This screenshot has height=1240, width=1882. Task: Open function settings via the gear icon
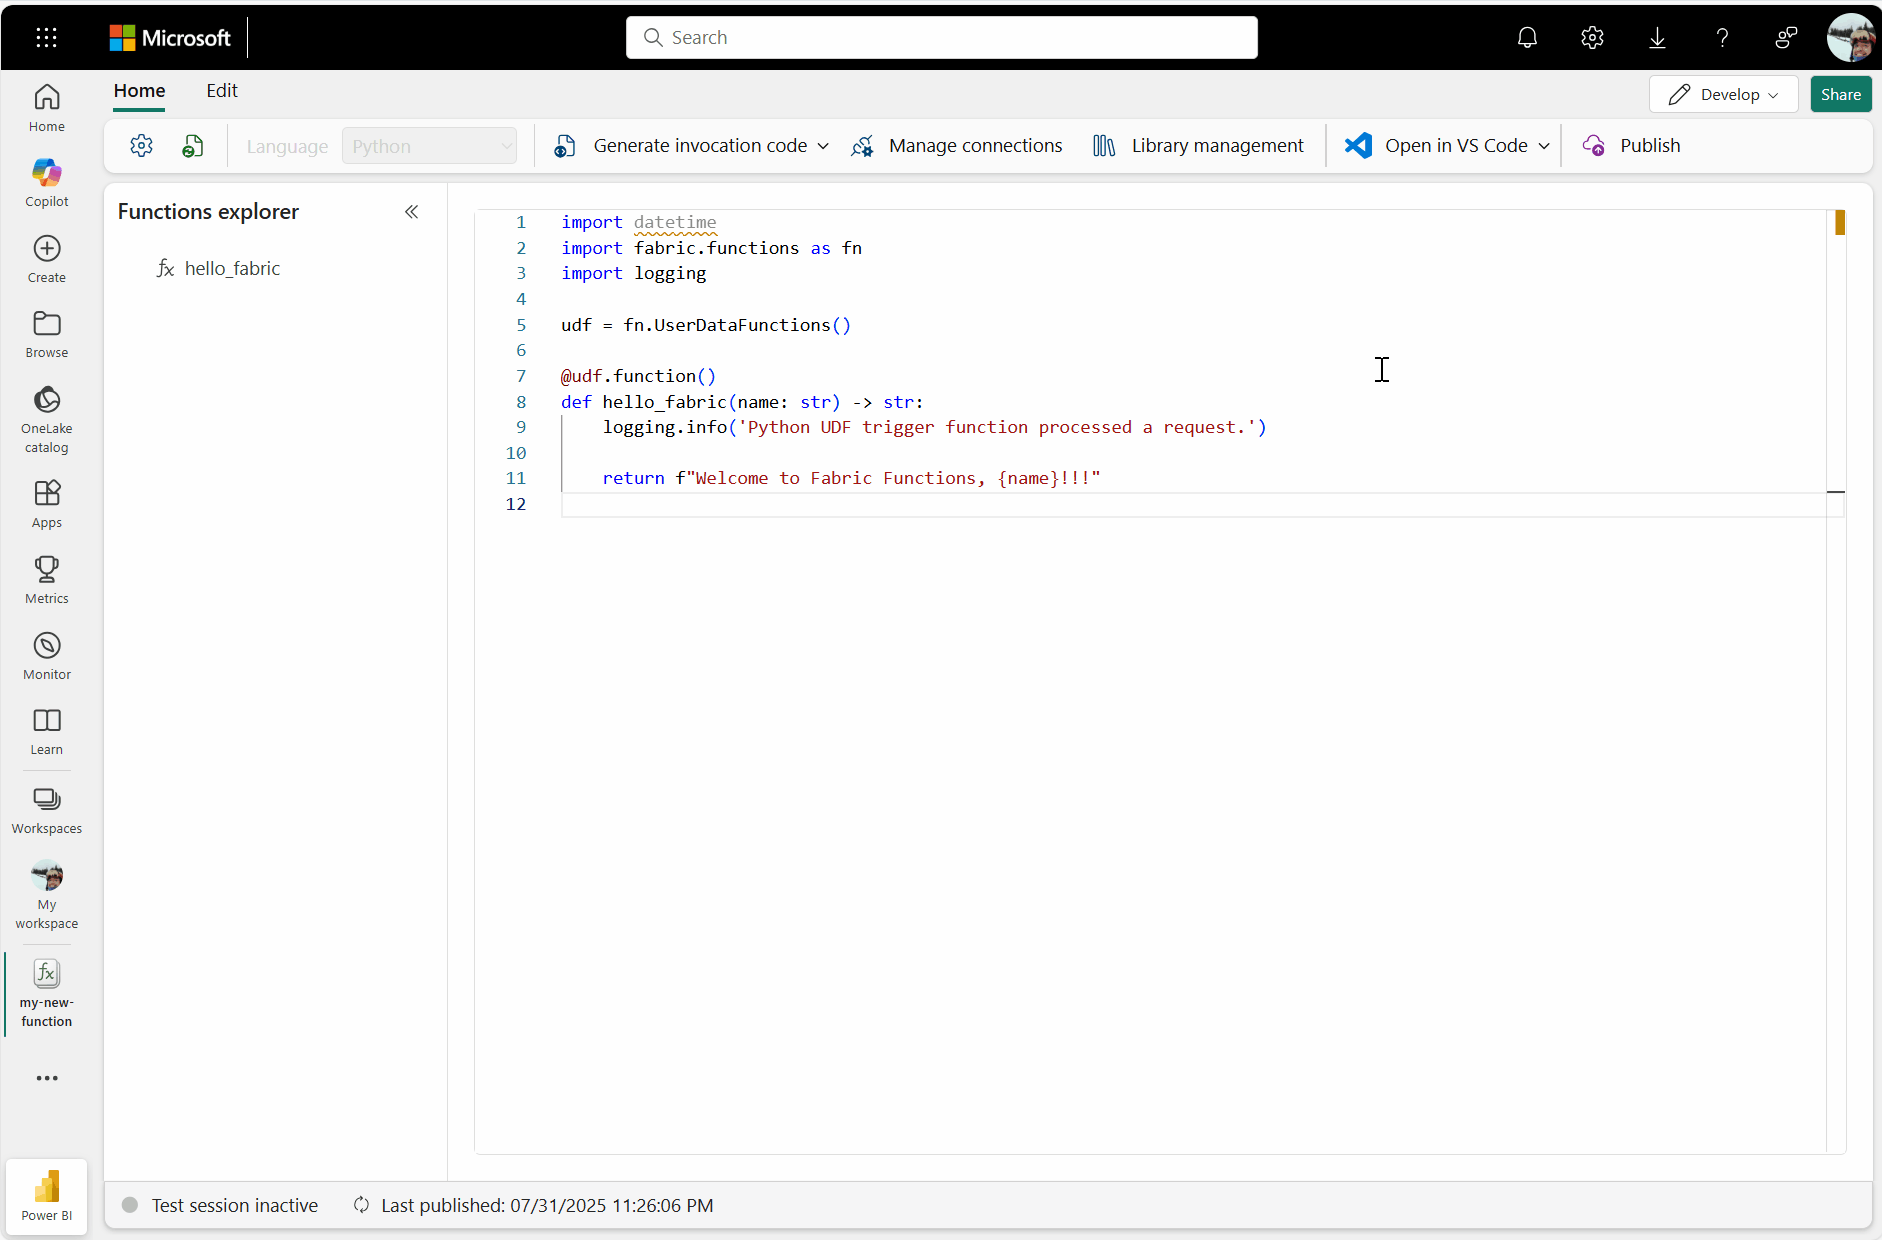click(141, 145)
